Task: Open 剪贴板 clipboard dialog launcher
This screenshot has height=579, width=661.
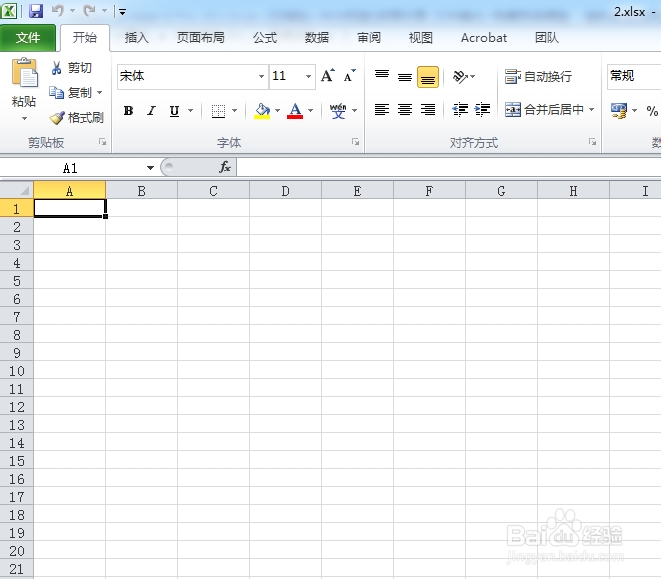Action: pyautogui.click(x=102, y=142)
